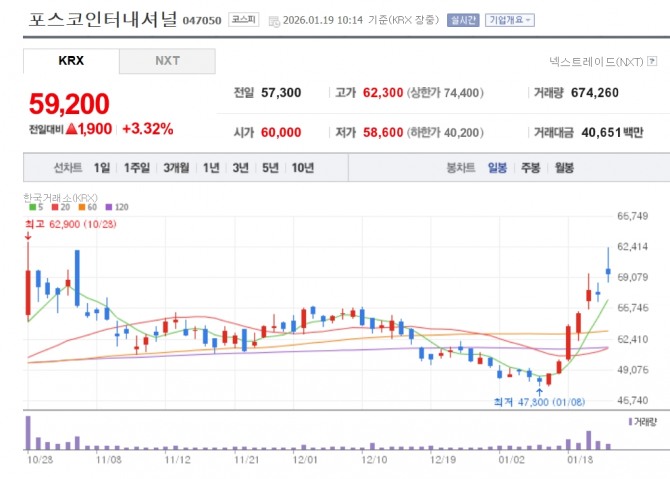This screenshot has height=479, width=670.
Task: Click the tallest volume bar at 10/28
Action: pyautogui.click(x=28, y=432)
